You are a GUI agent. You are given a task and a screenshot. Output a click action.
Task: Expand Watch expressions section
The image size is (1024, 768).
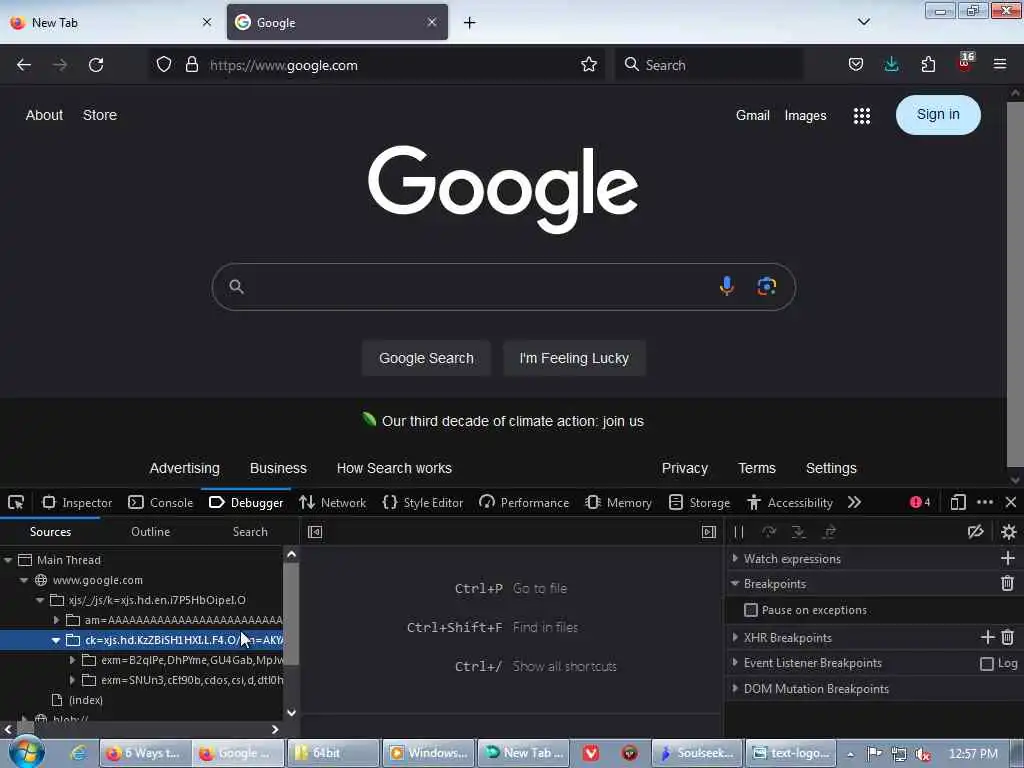pos(735,558)
